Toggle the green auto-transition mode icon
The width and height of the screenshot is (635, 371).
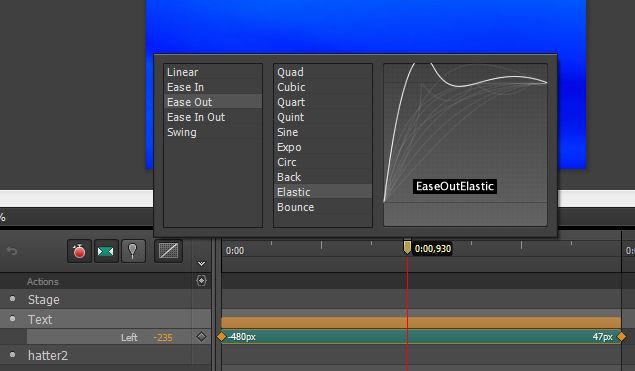click(106, 252)
